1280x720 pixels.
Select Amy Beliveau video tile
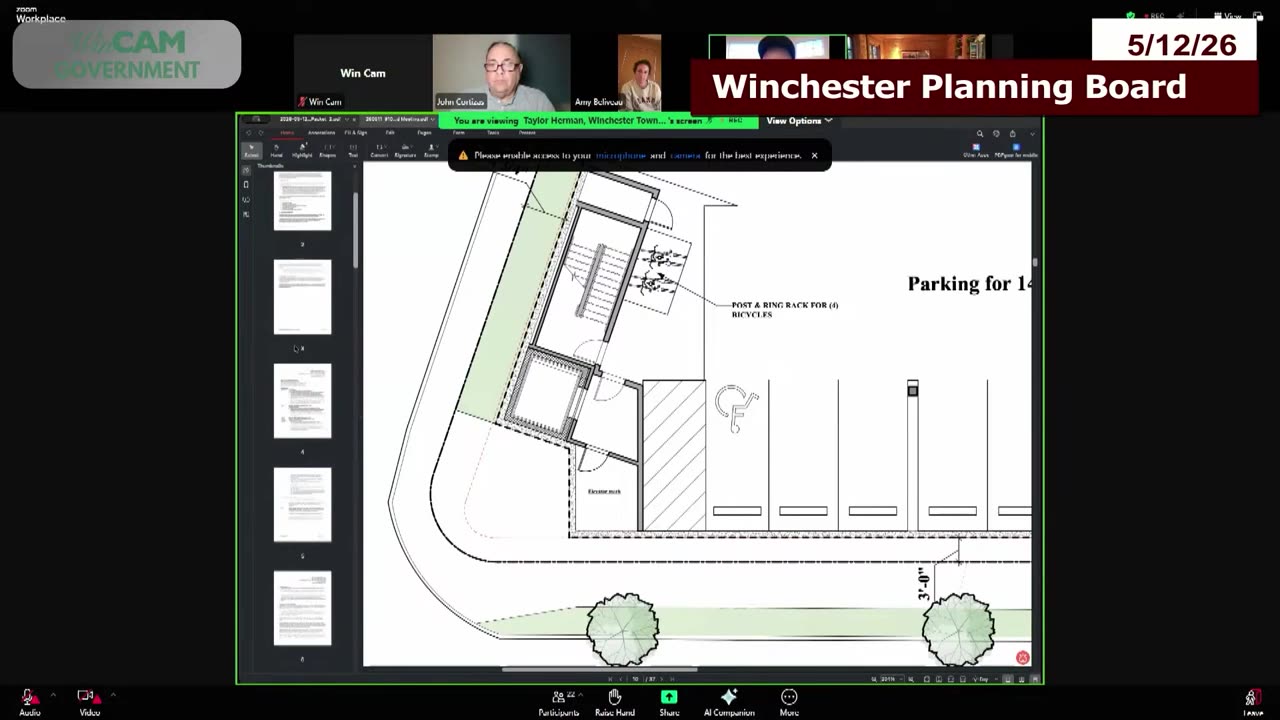(x=639, y=72)
